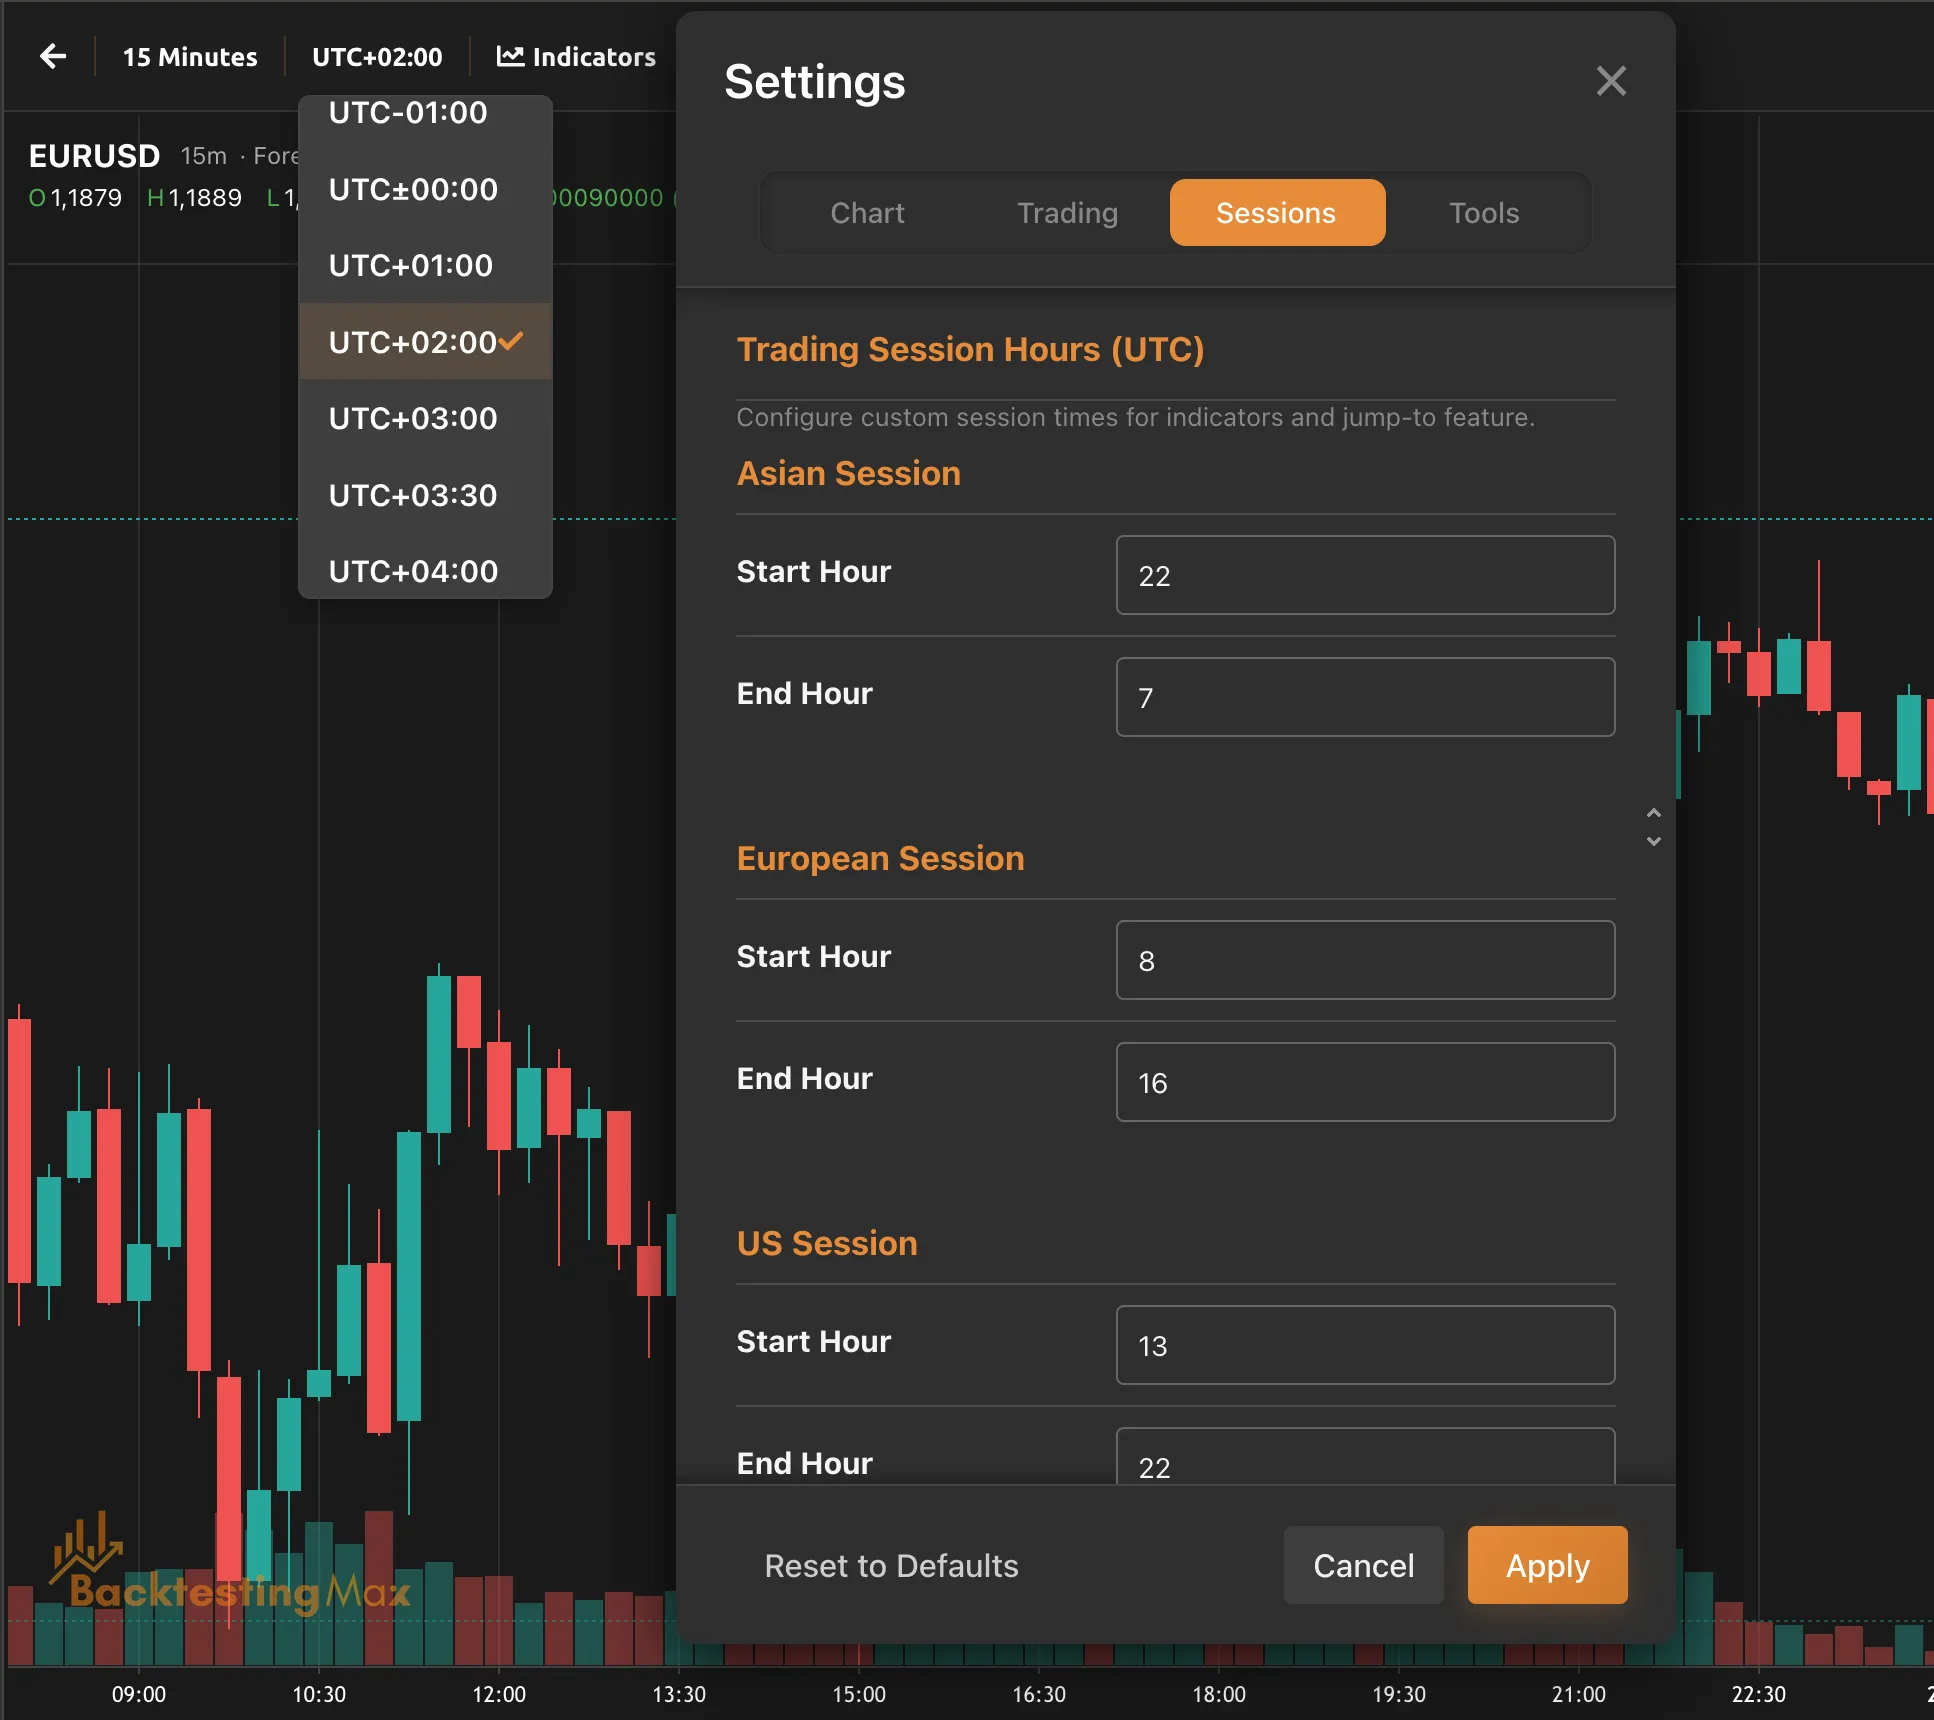Cancel the settings changes
The height and width of the screenshot is (1720, 1934).
1363,1565
